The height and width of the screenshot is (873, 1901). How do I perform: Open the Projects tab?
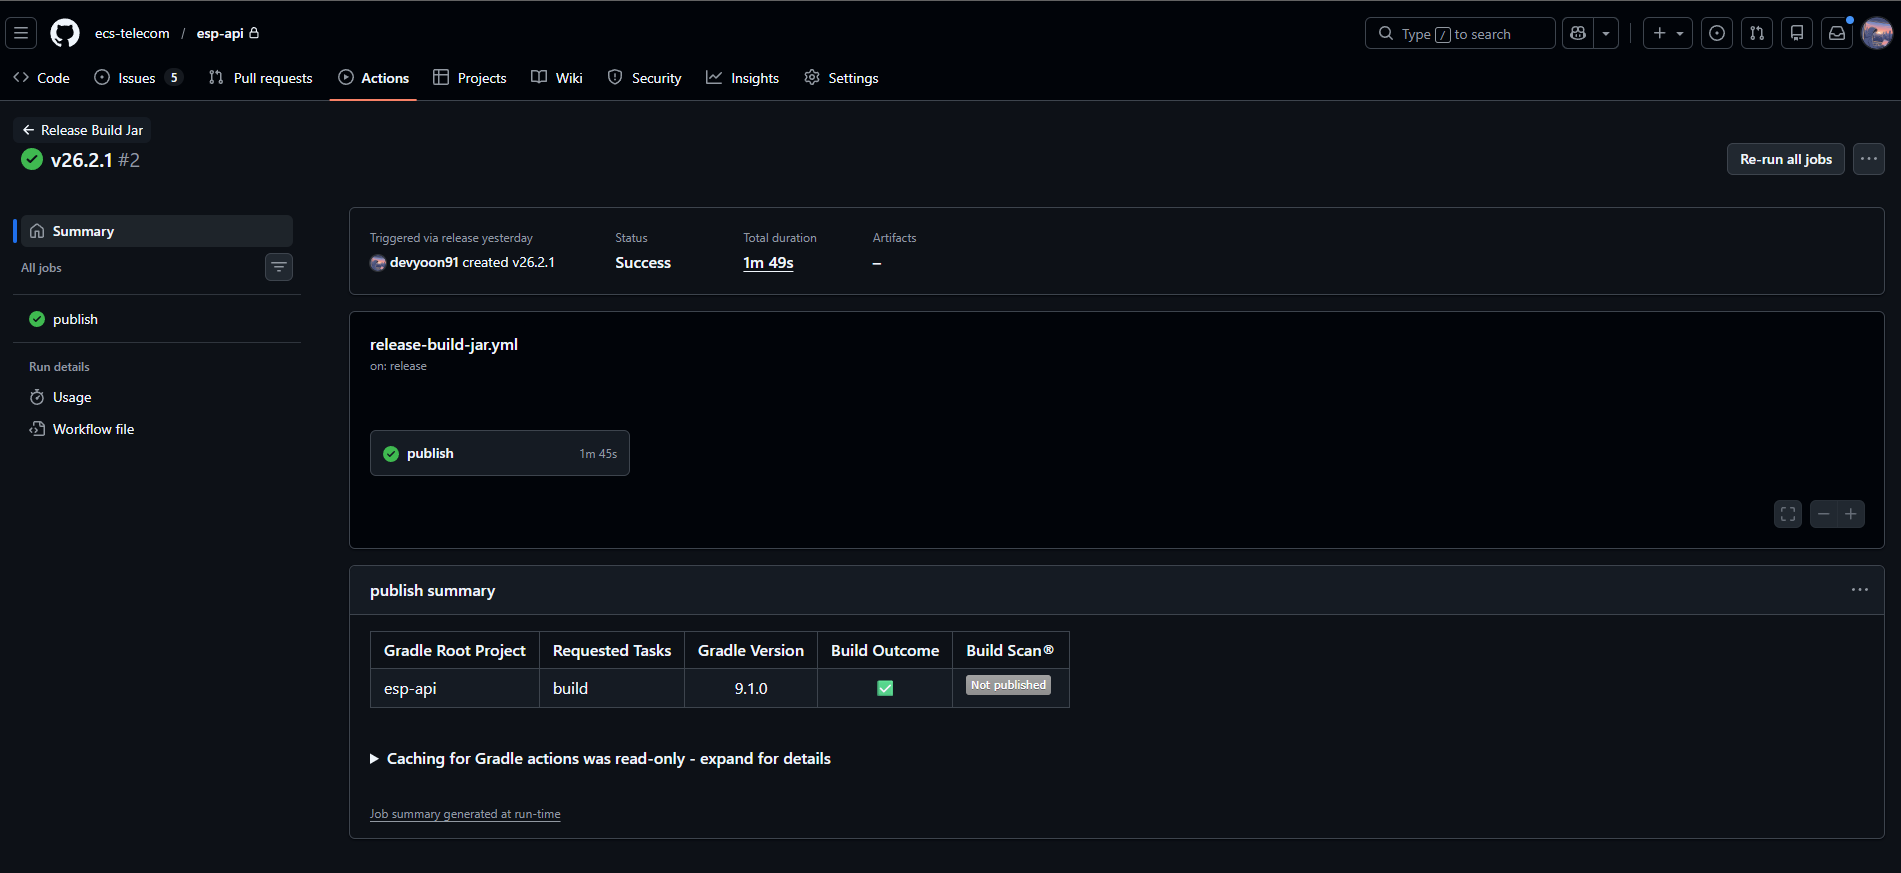pos(470,78)
